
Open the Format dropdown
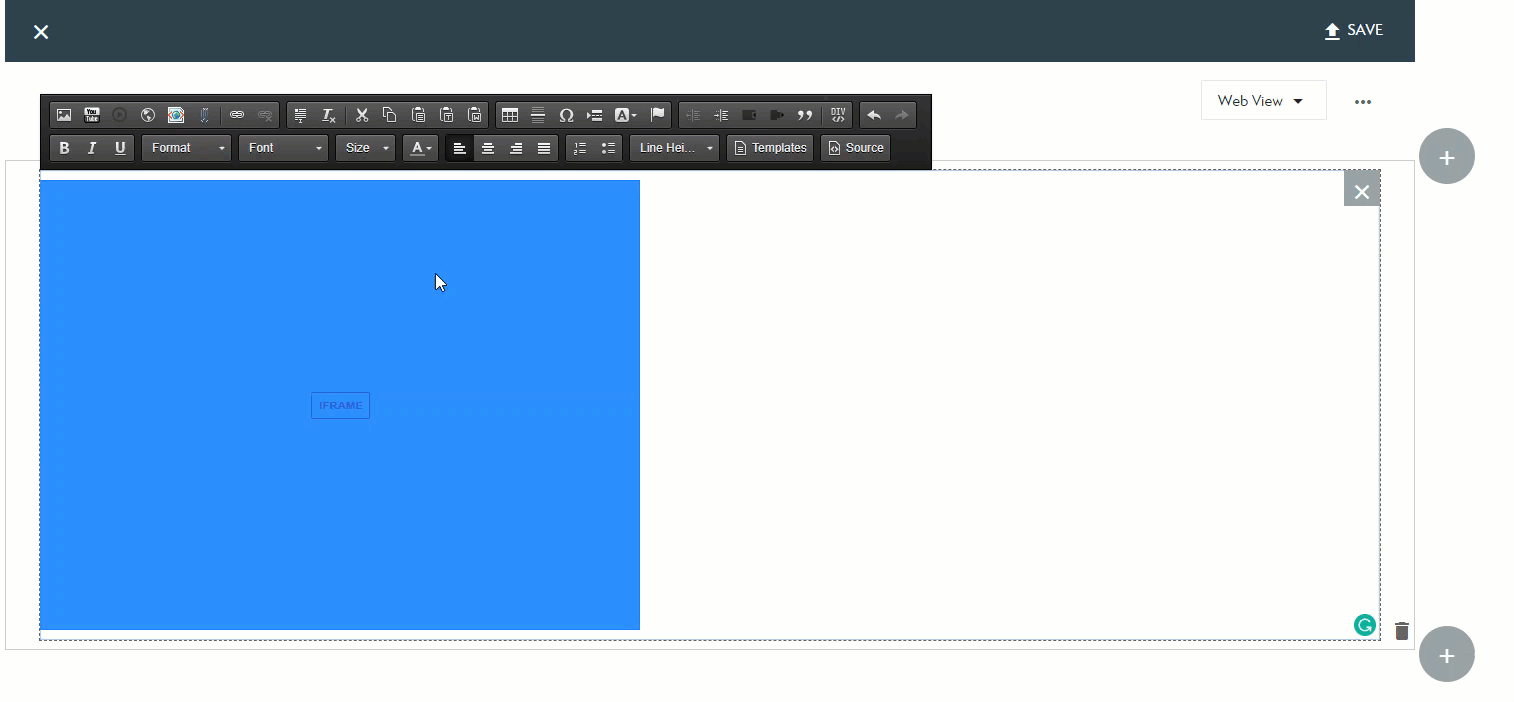click(187, 148)
